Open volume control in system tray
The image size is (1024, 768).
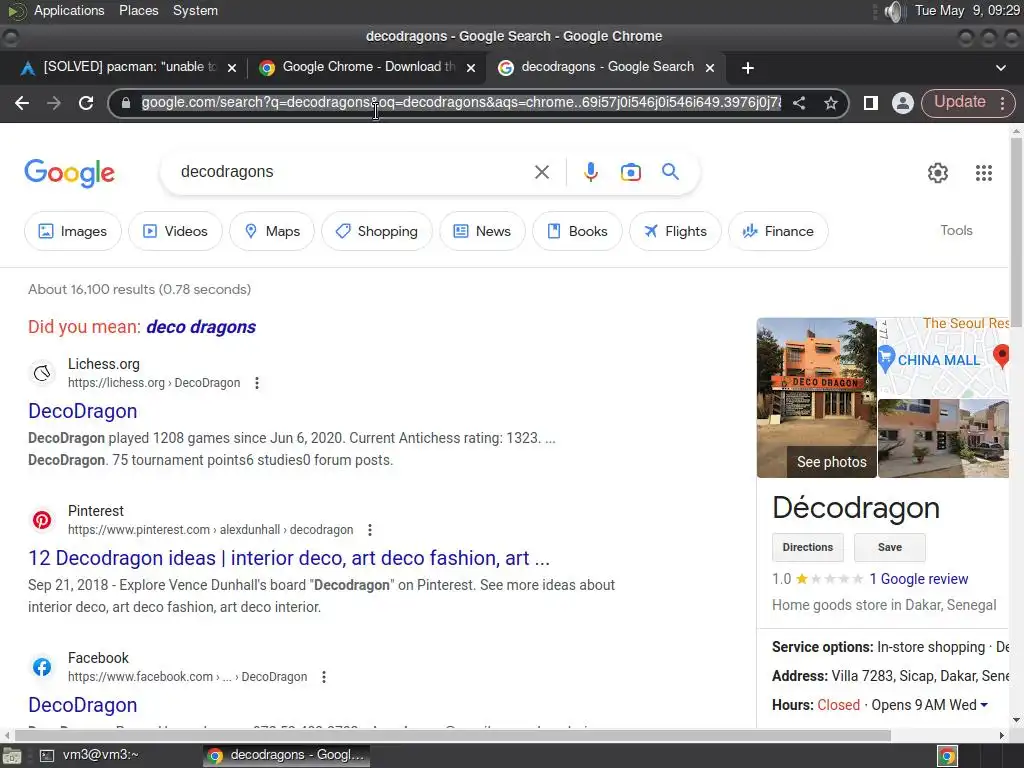[893, 11]
